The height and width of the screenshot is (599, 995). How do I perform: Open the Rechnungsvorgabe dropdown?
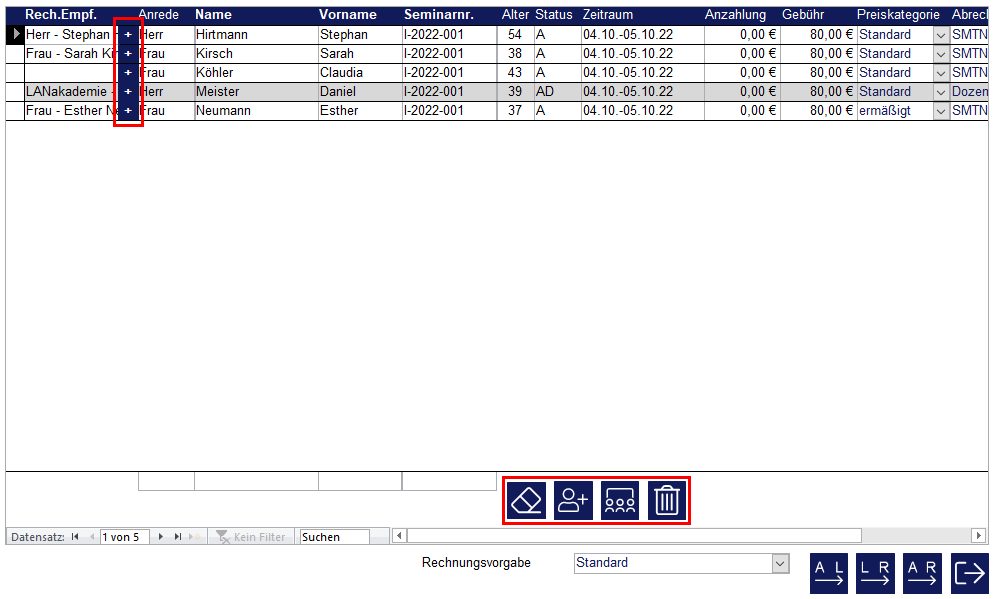tap(781, 564)
